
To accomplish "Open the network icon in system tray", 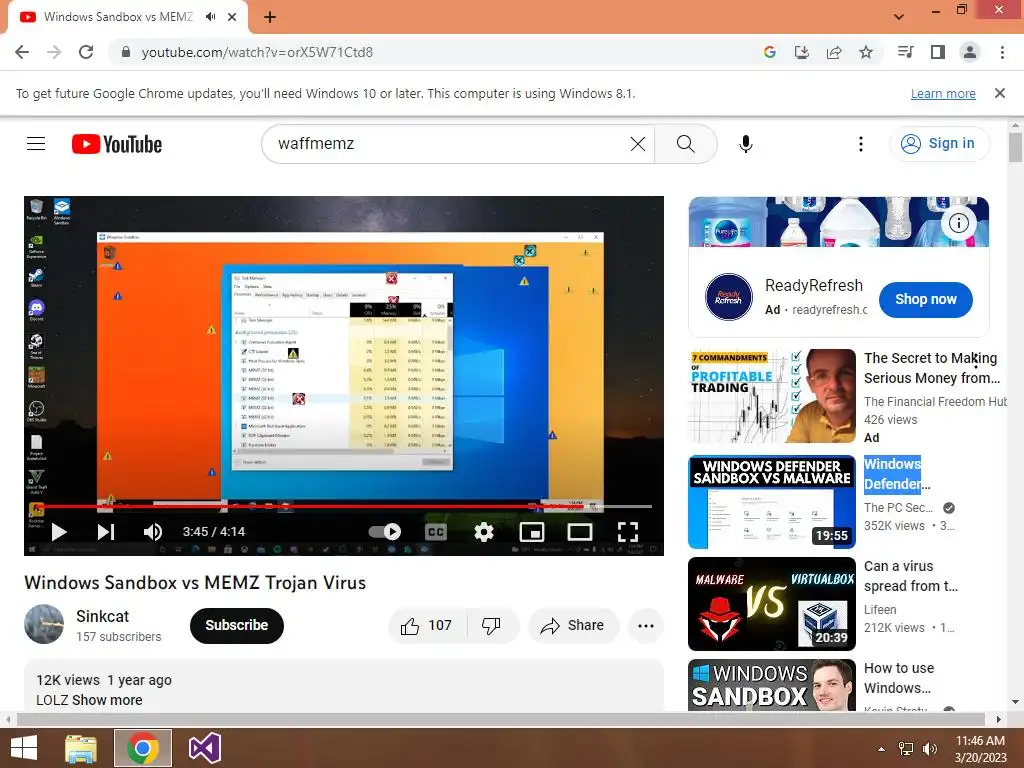I will [906, 749].
